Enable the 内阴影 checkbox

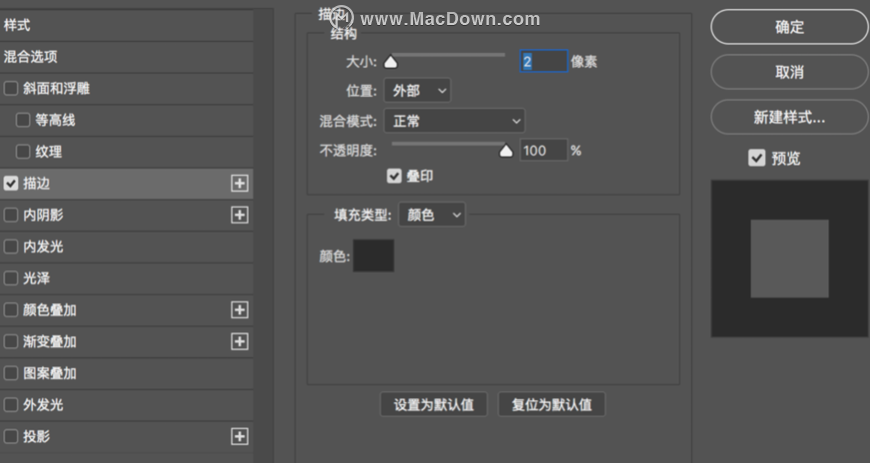[11, 215]
